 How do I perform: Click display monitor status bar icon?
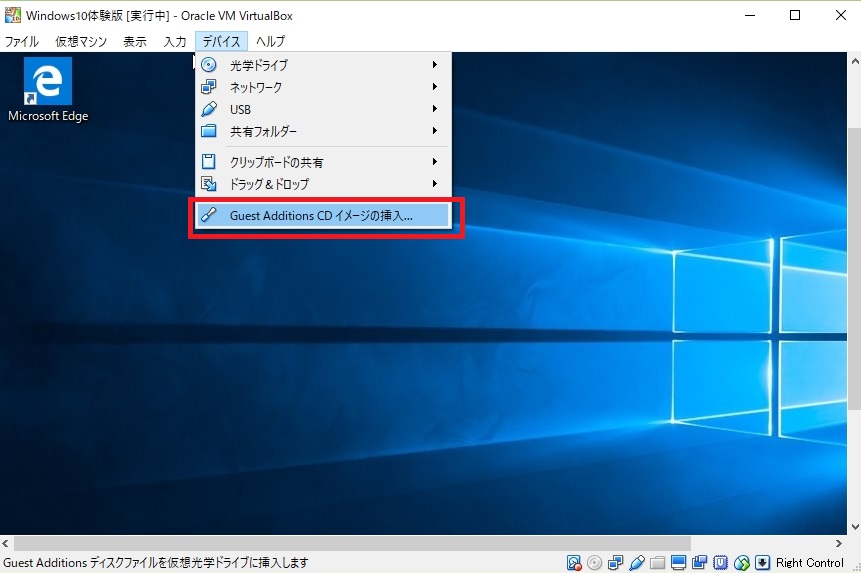point(679,563)
